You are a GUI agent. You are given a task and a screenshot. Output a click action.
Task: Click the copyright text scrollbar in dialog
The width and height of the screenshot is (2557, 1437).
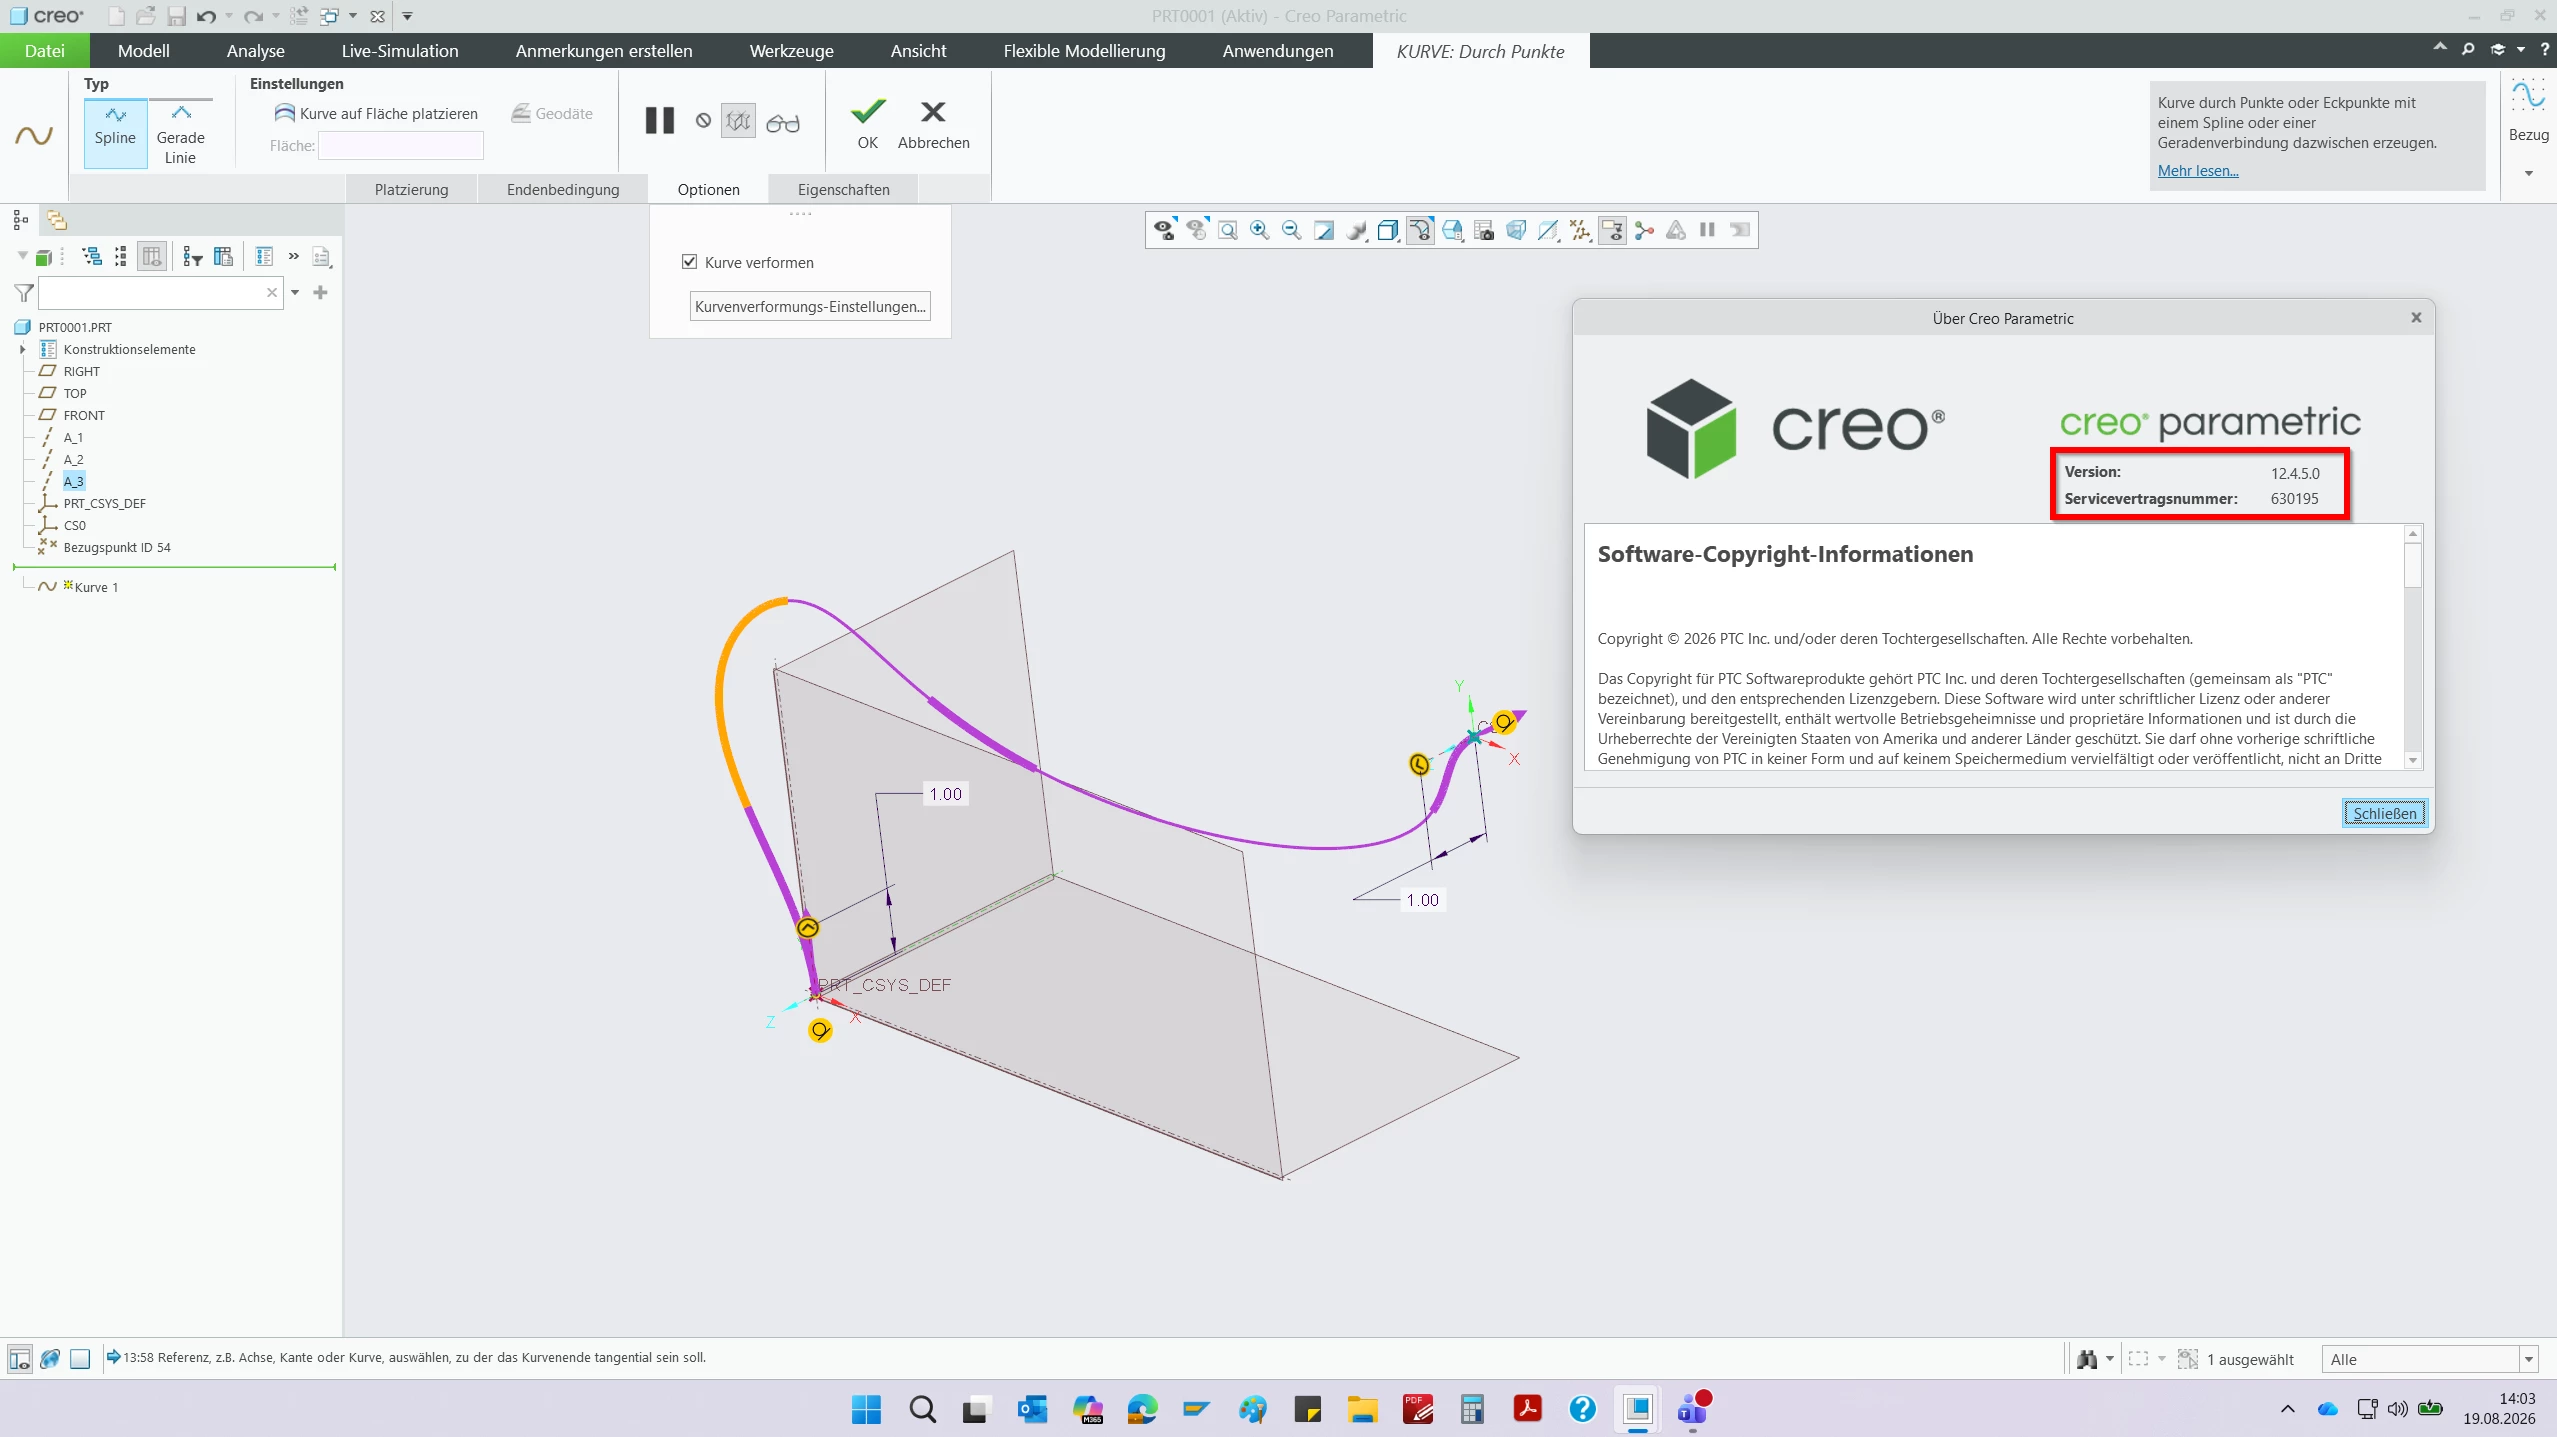click(2413, 646)
